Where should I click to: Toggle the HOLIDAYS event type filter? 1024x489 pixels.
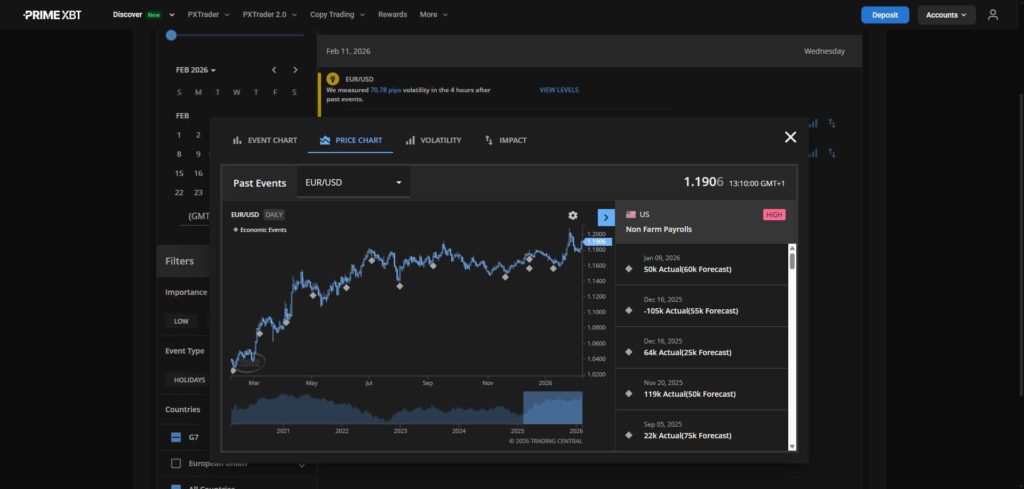(x=189, y=380)
